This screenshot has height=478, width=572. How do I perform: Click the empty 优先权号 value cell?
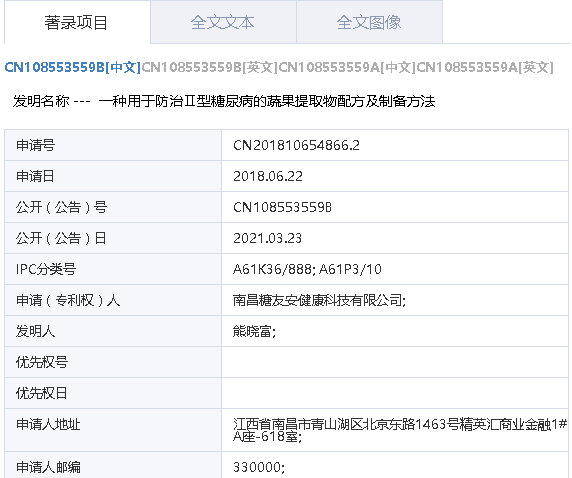pos(395,362)
